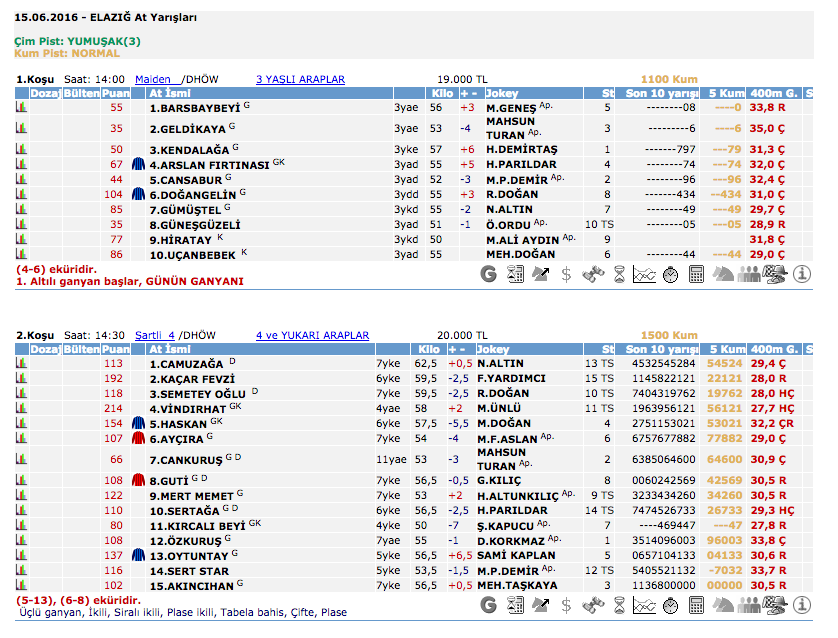Open the stopwatch icon under race 1
The height and width of the screenshot is (638, 838).
point(670,273)
